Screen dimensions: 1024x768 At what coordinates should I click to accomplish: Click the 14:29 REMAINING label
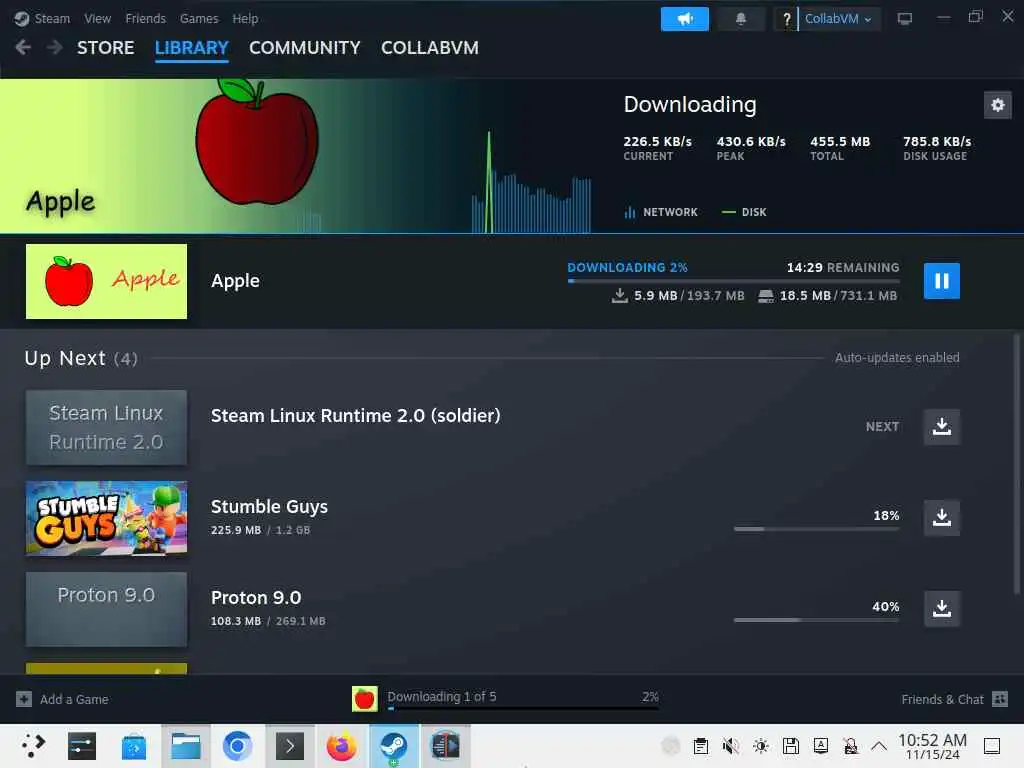(x=842, y=267)
